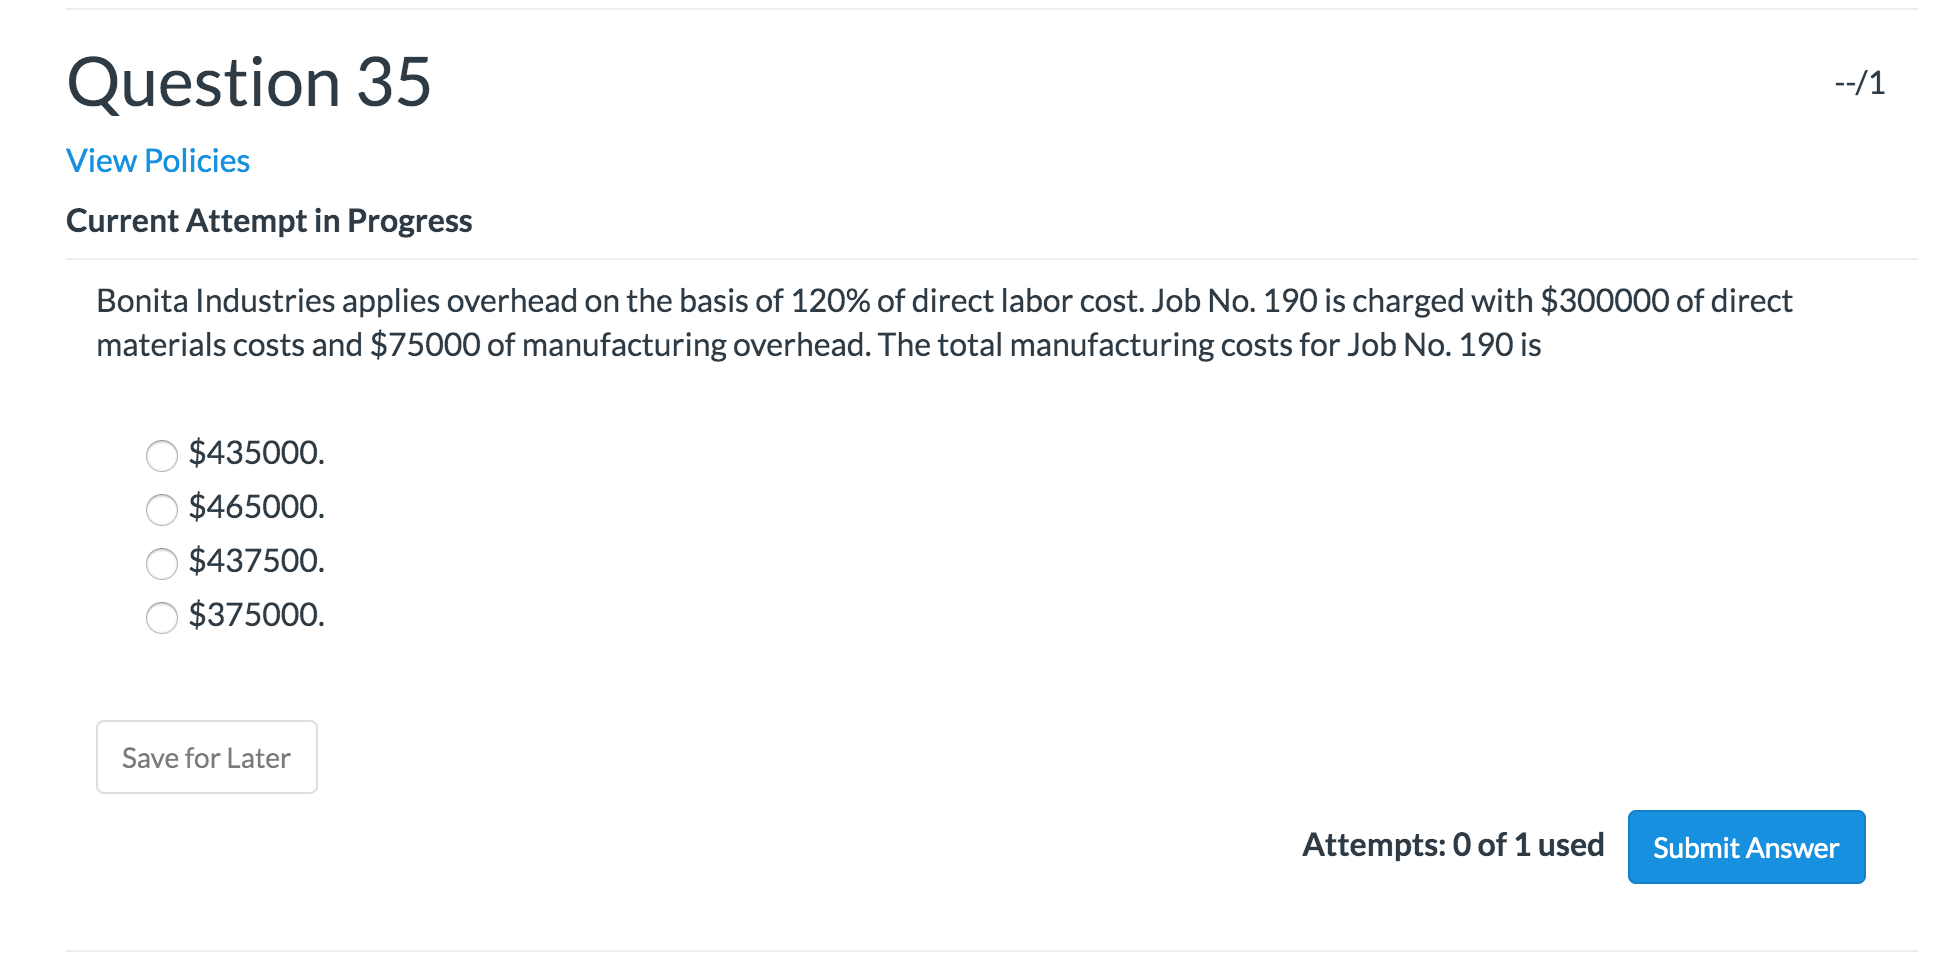
Task: Click the $437500 answer label text
Action: tap(257, 562)
